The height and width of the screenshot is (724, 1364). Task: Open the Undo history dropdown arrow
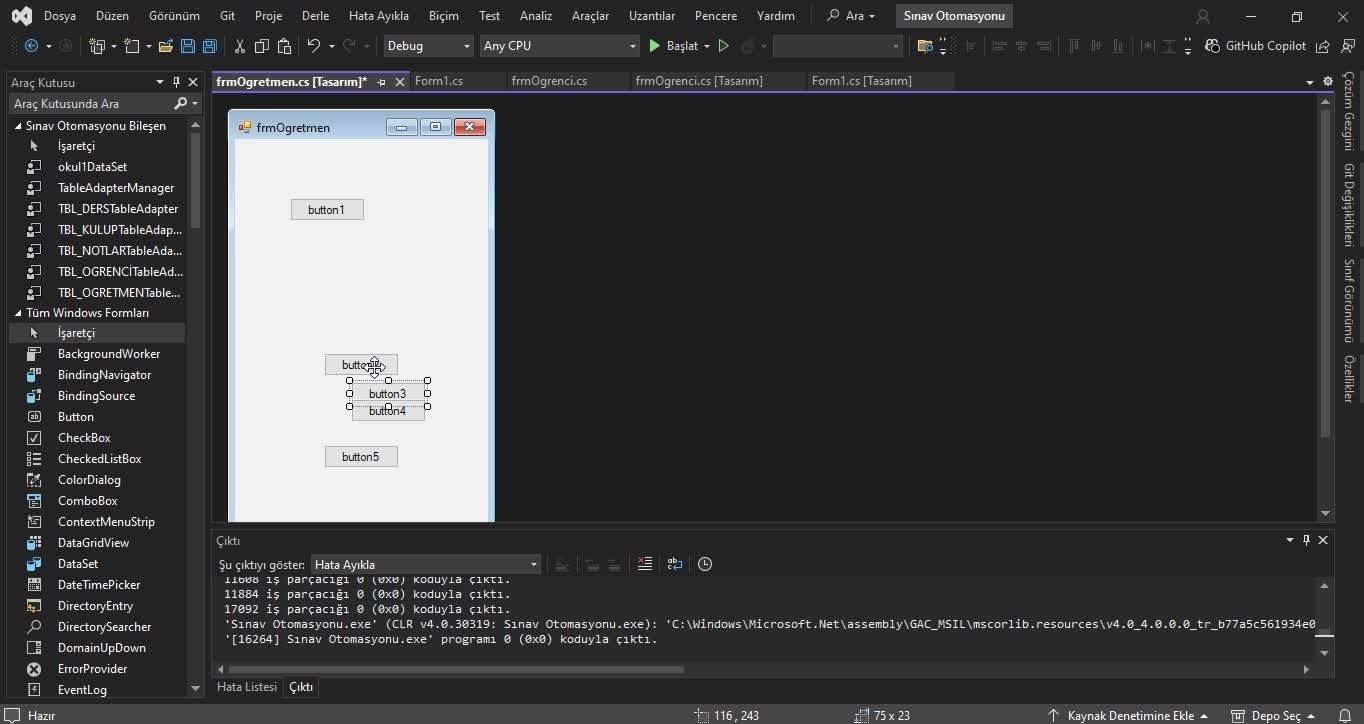[331, 46]
